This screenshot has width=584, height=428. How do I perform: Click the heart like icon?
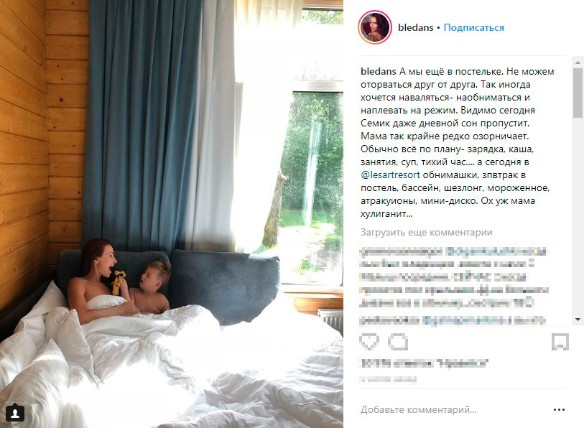(x=369, y=342)
